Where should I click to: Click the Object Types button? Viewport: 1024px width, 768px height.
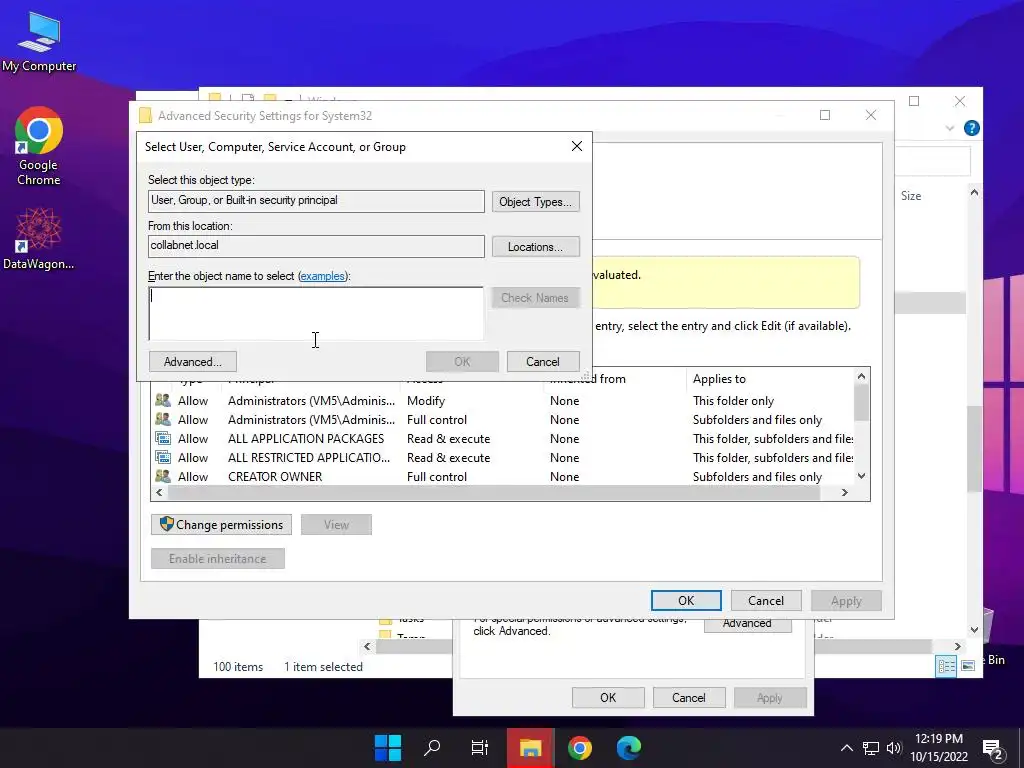click(x=536, y=202)
